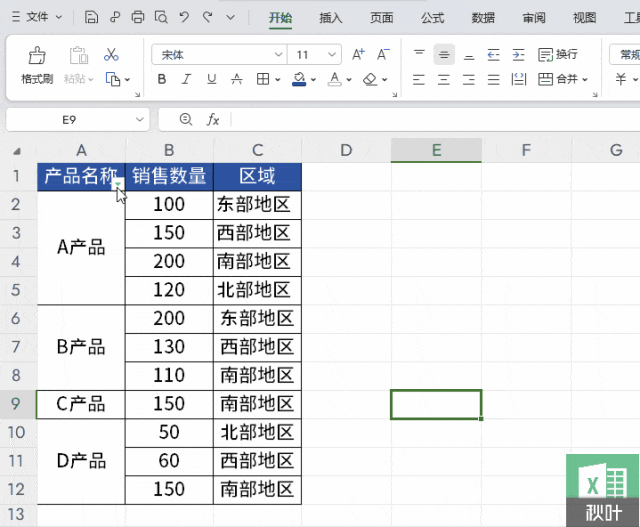
Task: Click the Clear eraser icon
Action: pos(370,79)
